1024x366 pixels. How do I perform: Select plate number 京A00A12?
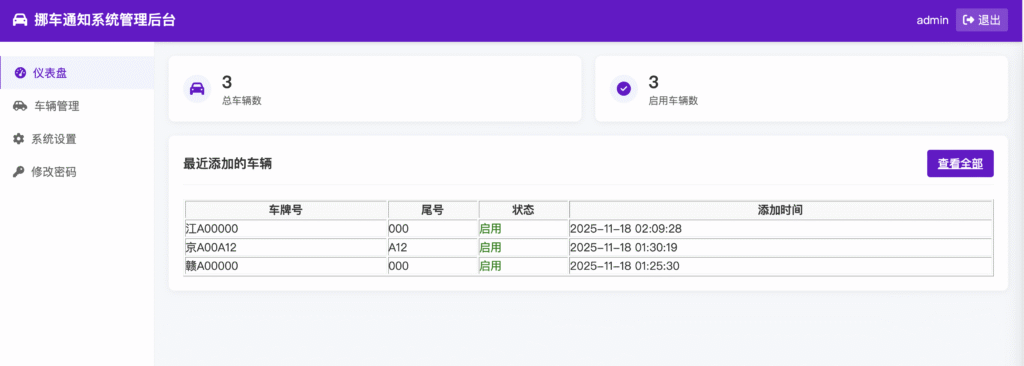click(x=212, y=248)
